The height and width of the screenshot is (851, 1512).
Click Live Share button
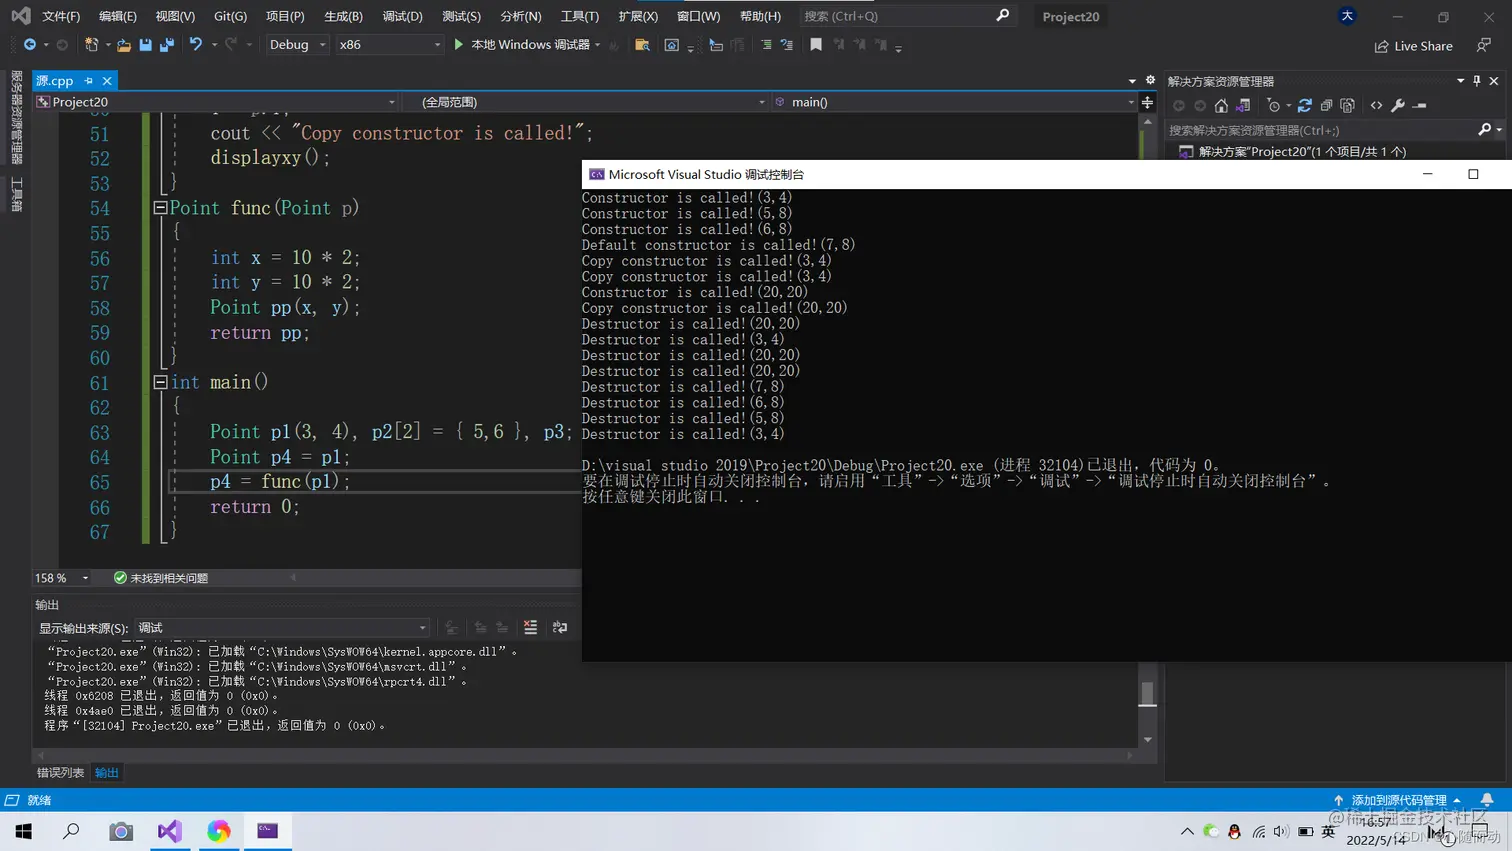click(1413, 46)
